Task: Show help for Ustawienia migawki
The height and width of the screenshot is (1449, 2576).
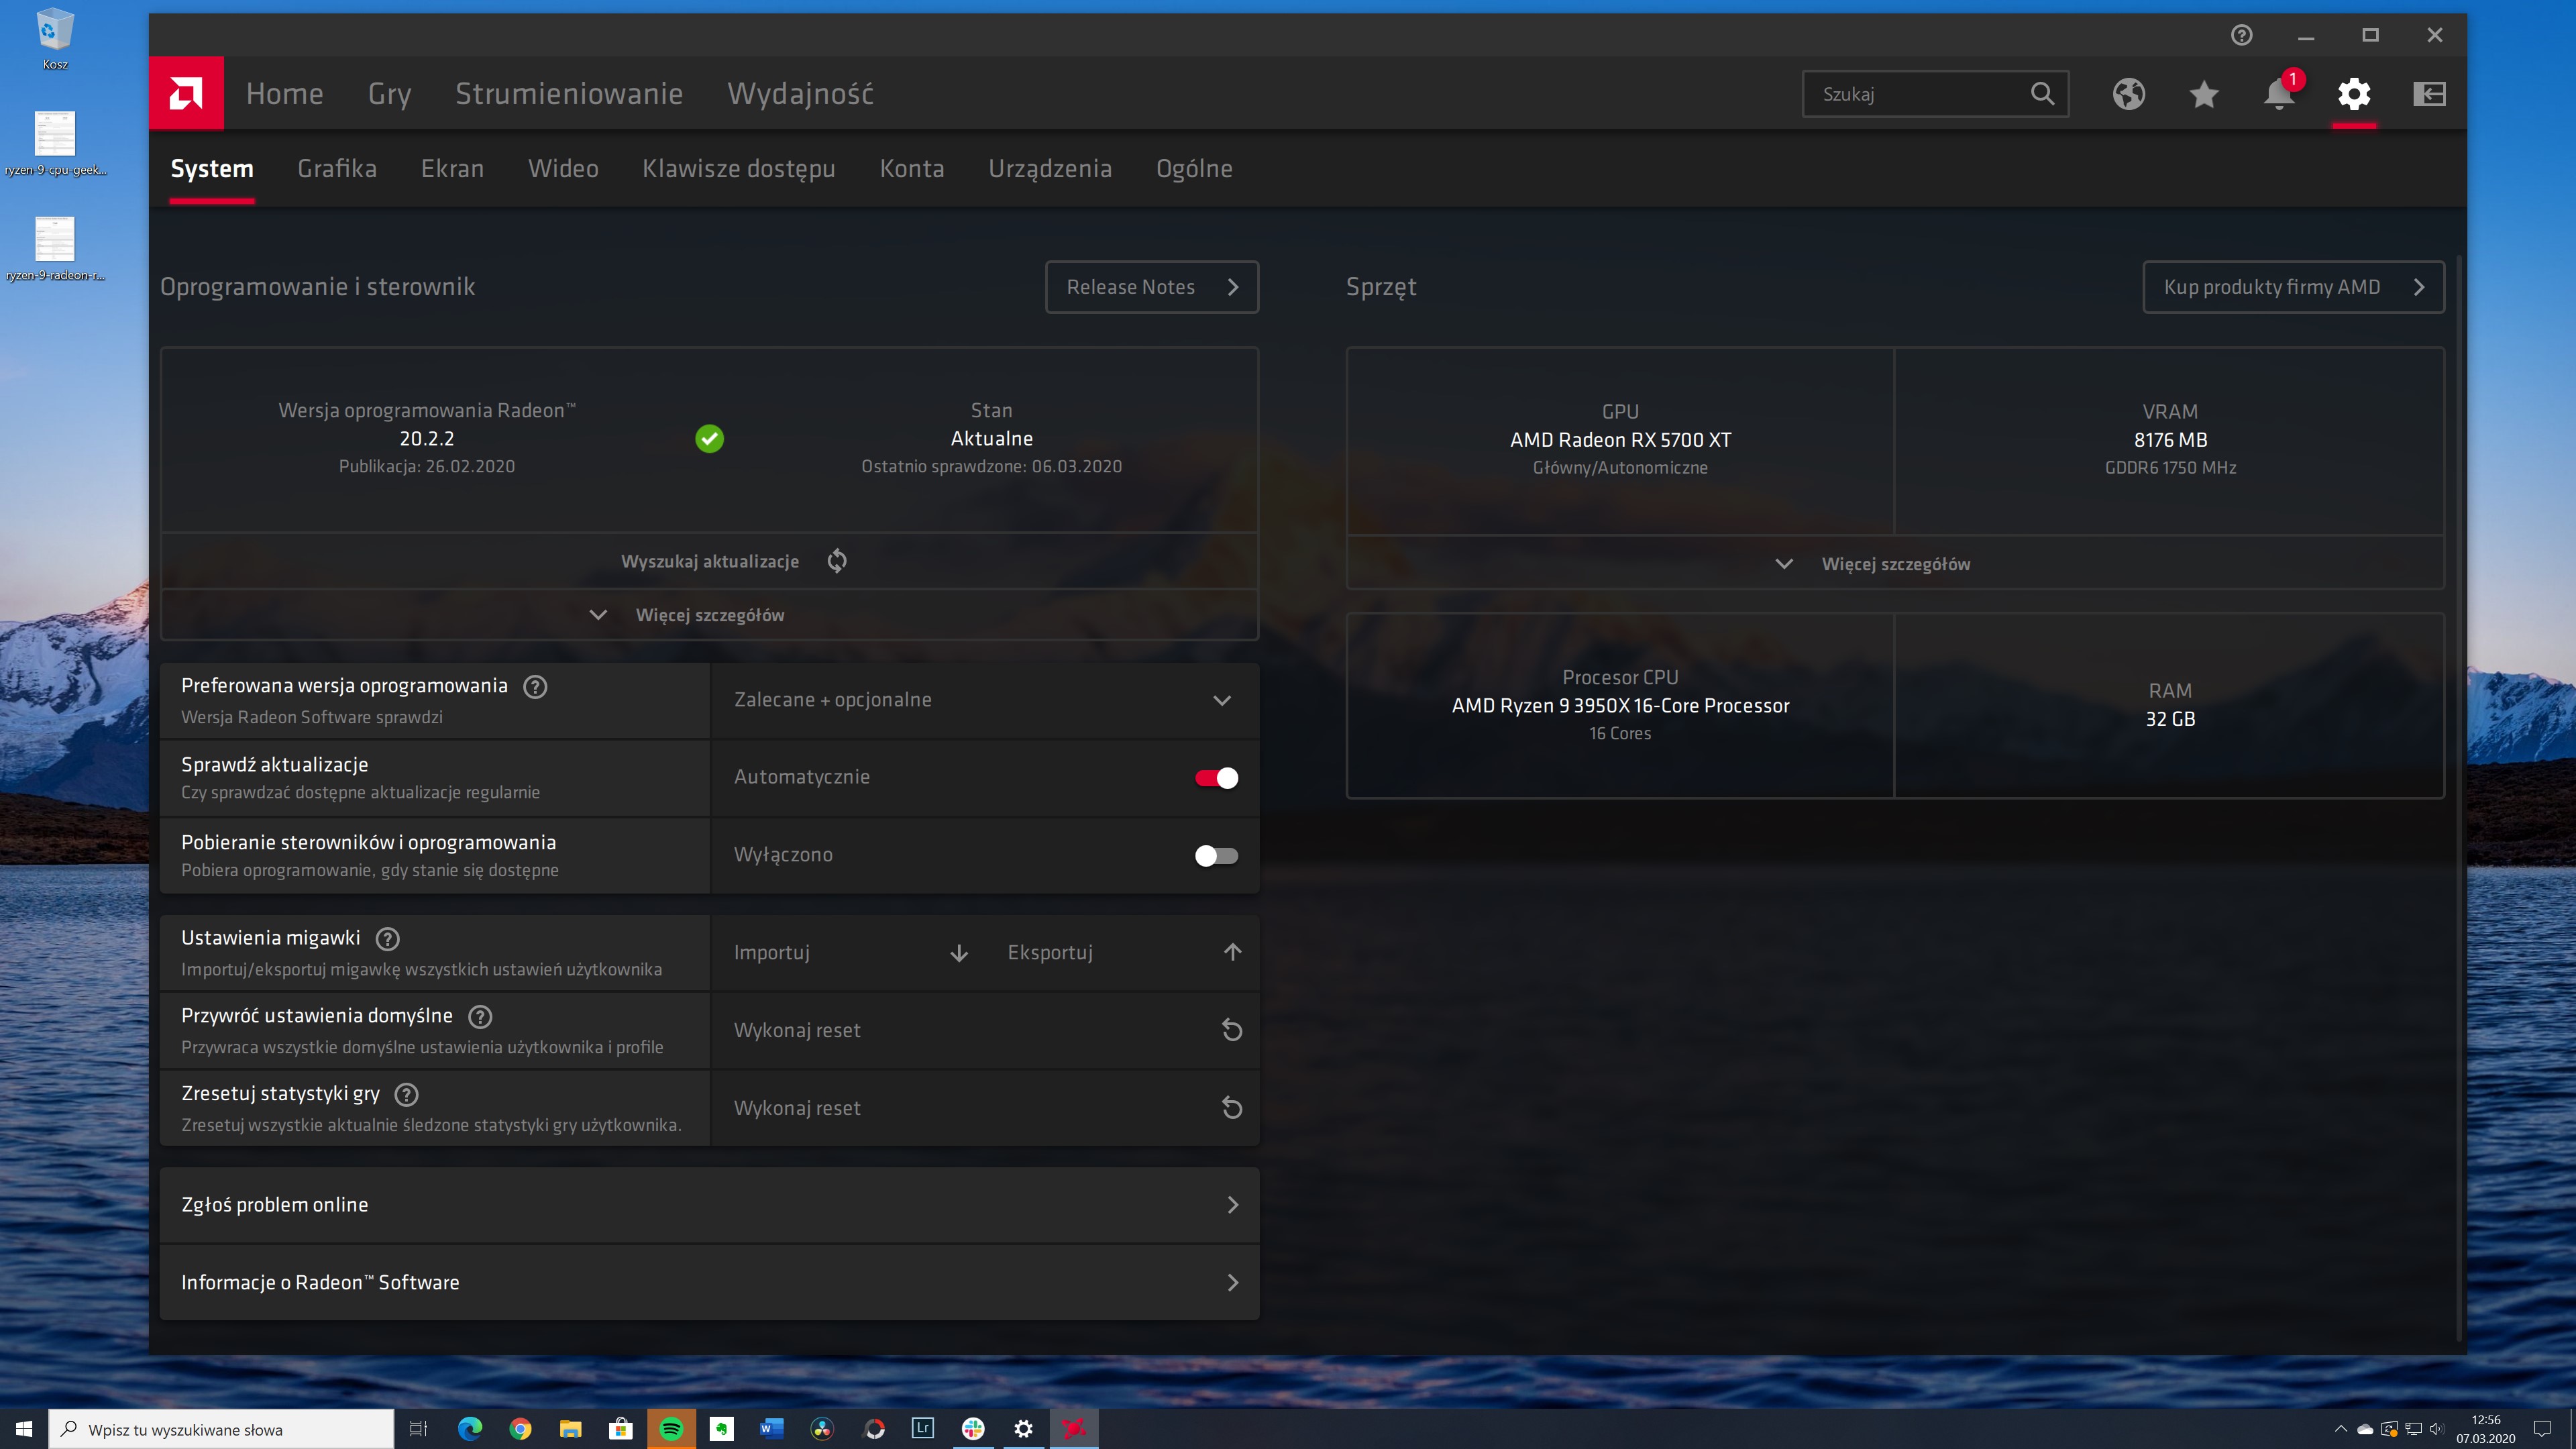Action: point(387,939)
